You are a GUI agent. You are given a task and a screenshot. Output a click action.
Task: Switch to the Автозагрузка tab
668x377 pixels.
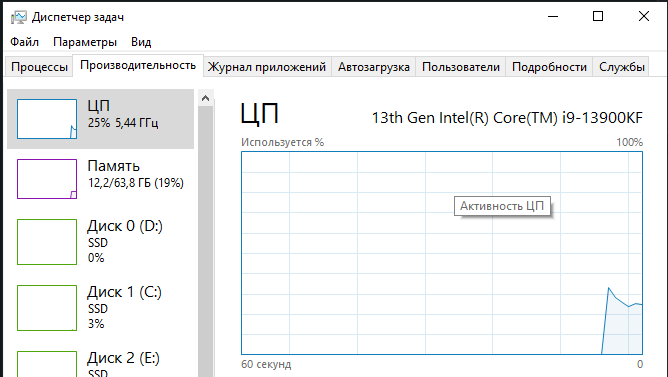pos(374,67)
